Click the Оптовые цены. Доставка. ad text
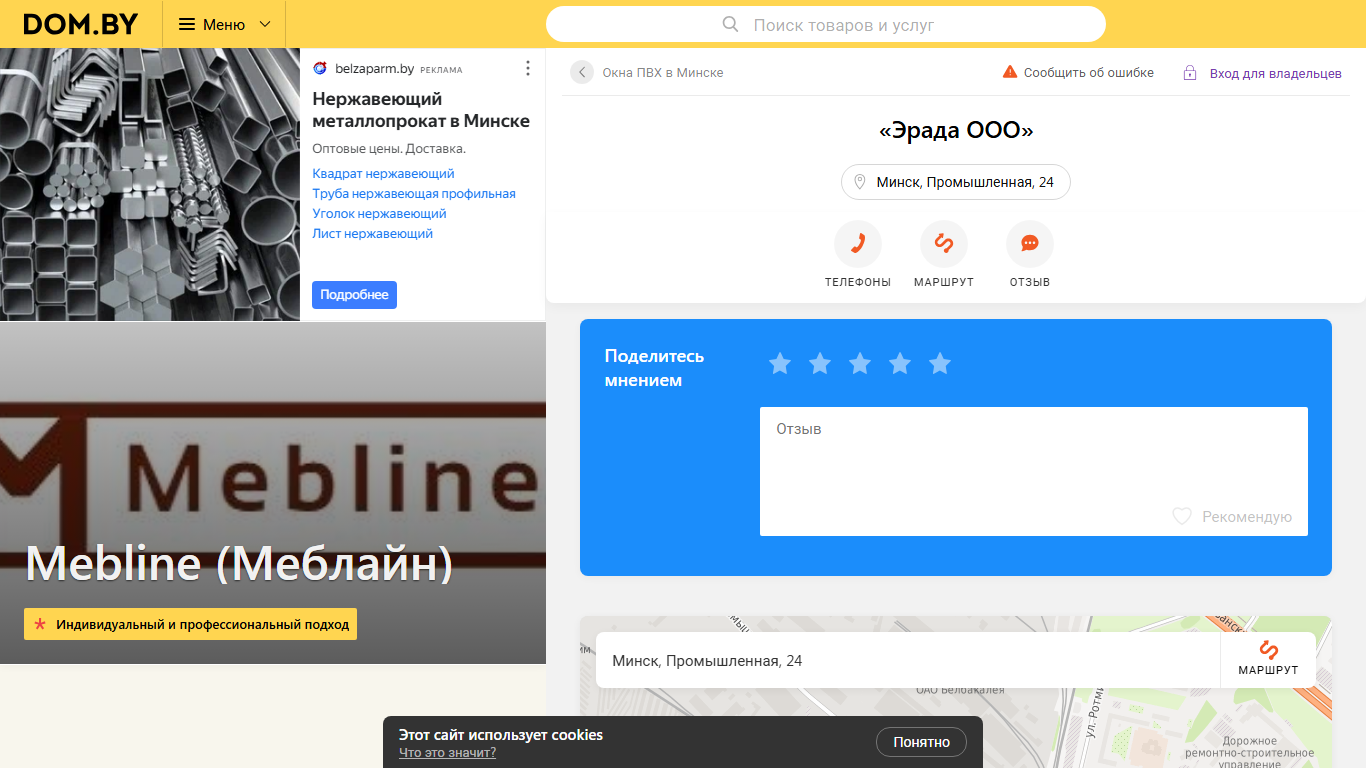1366x768 pixels. [x=389, y=149]
